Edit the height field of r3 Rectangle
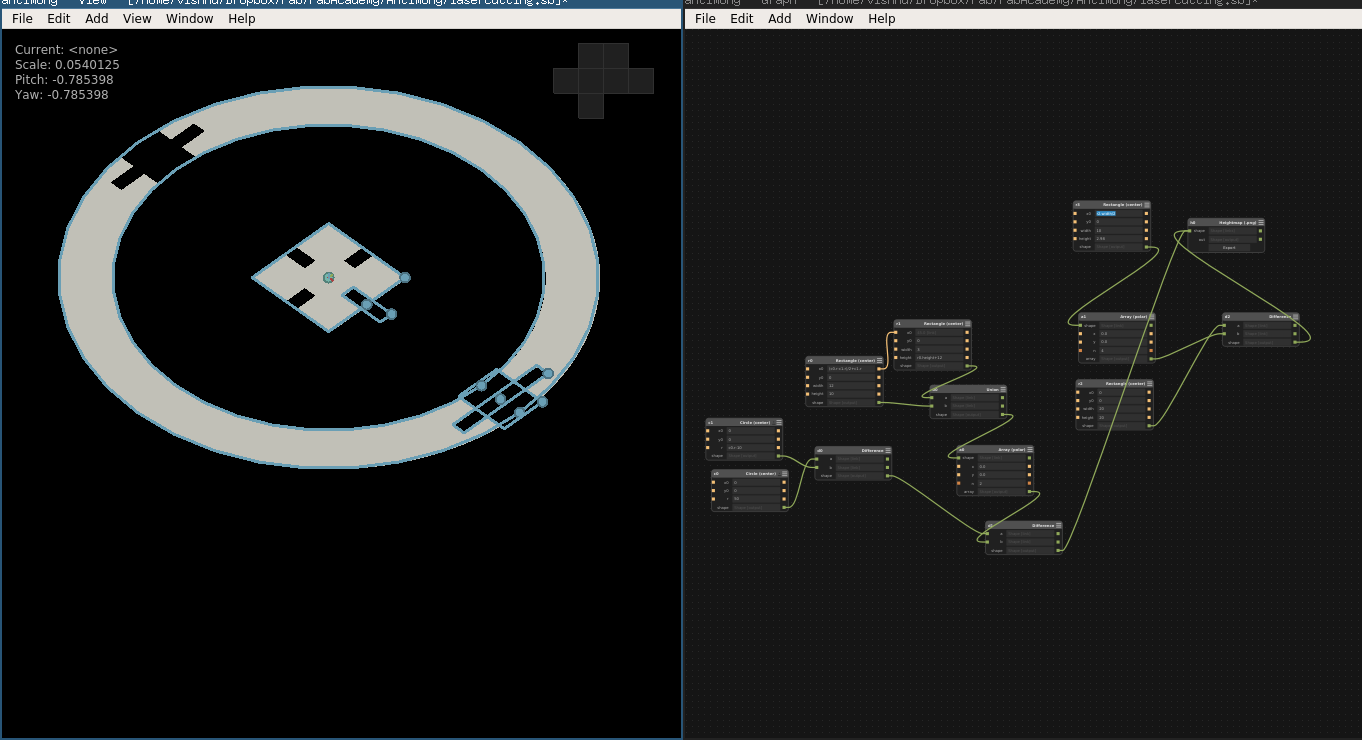Viewport: 1362px width, 740px height. pos(1118,239)
